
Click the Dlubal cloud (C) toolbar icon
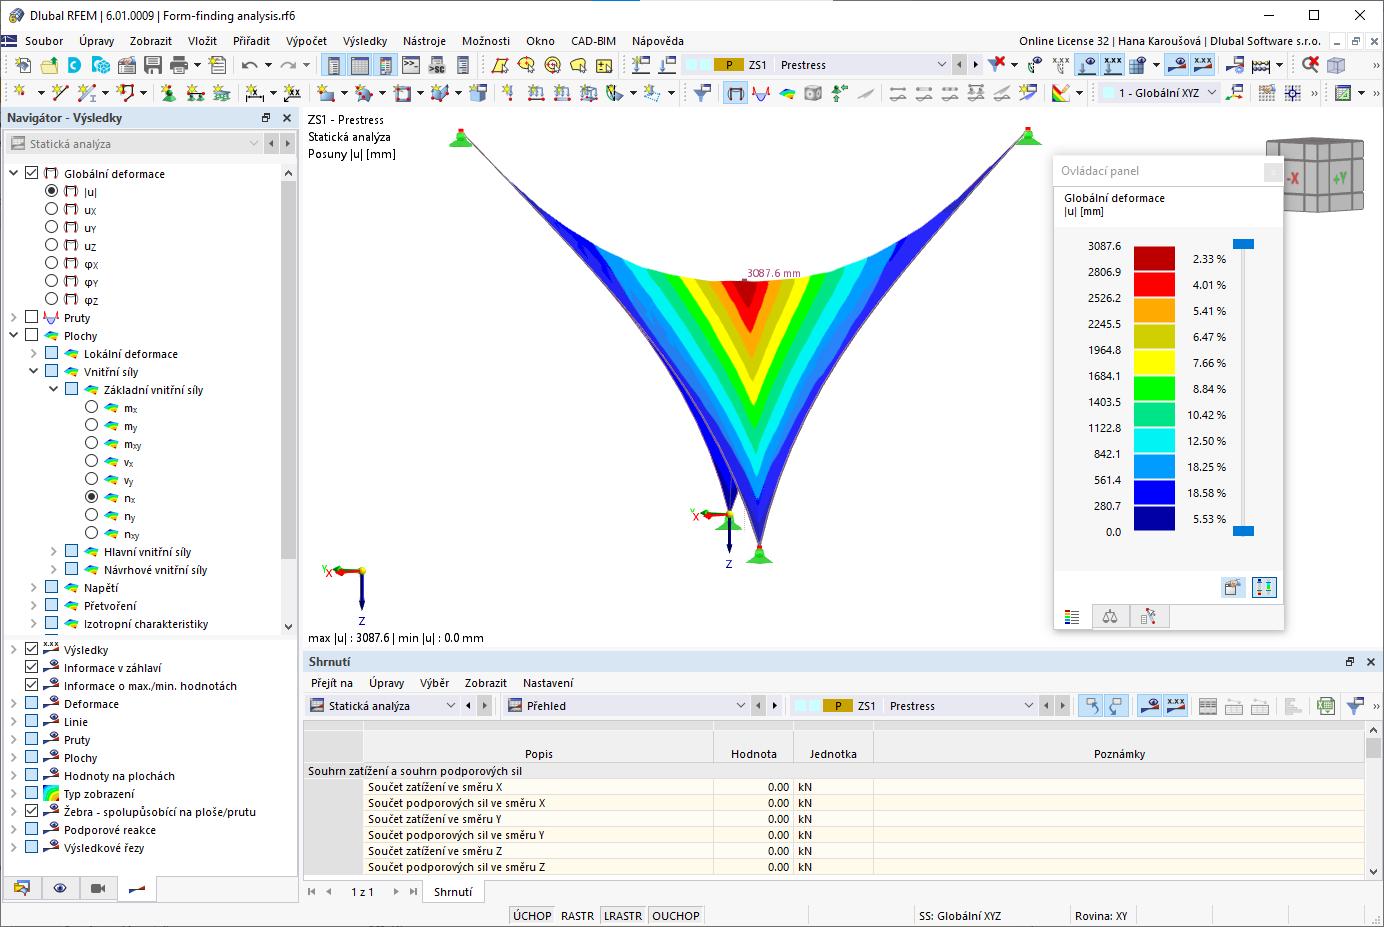[74, 65]
